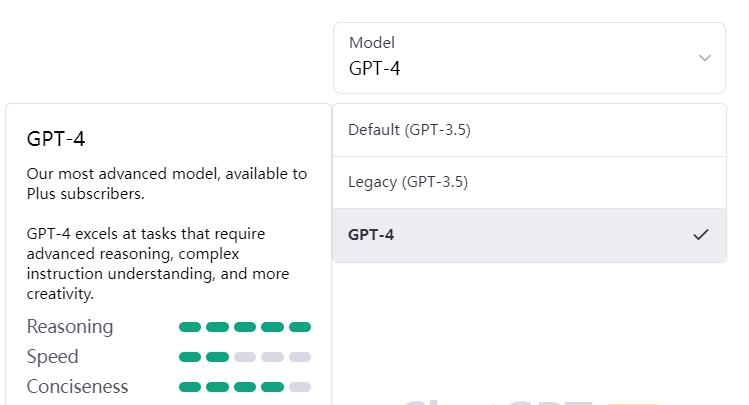Click the Reasoning label

click(70, 327)
